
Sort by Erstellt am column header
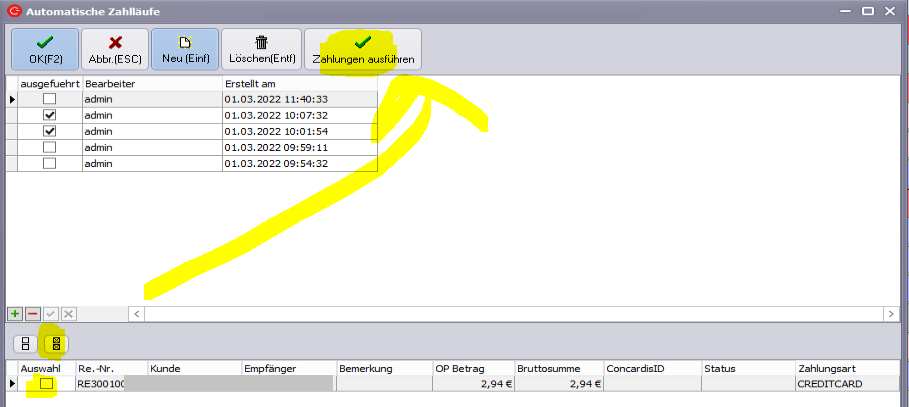(299, 84)
